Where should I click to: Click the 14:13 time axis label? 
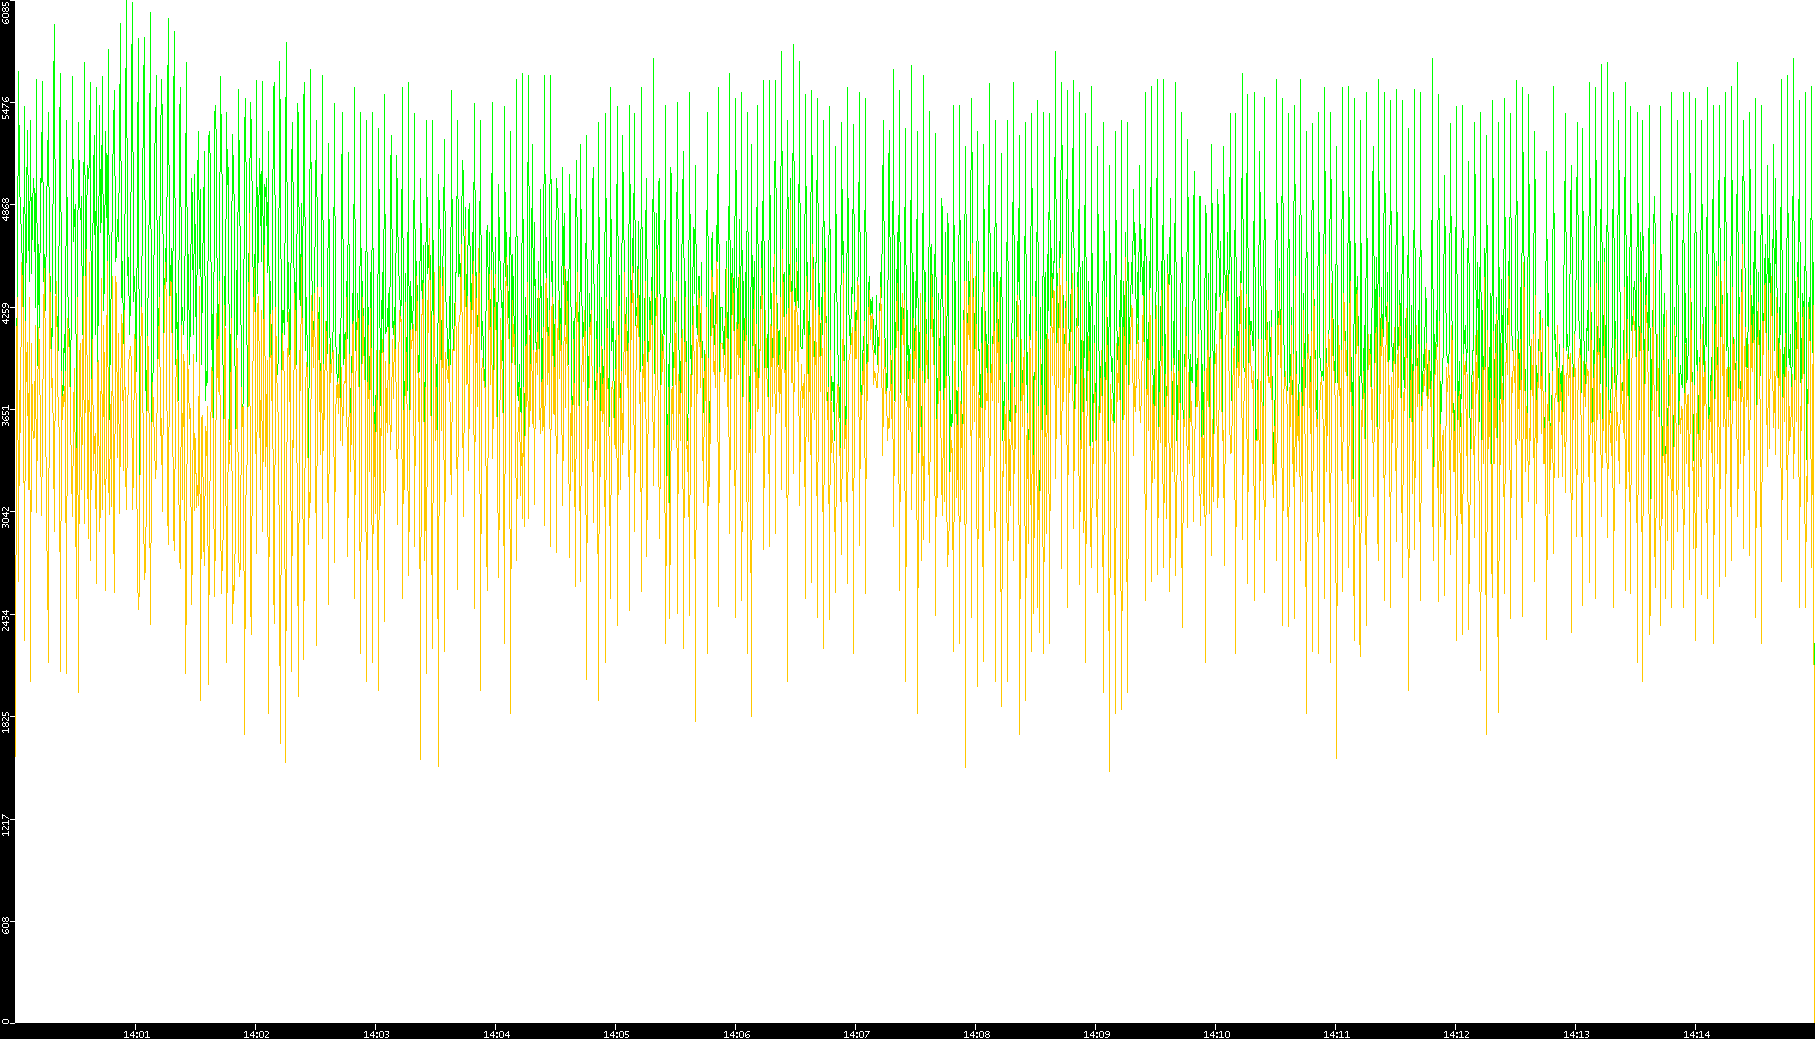[x=1576, y=1034]
